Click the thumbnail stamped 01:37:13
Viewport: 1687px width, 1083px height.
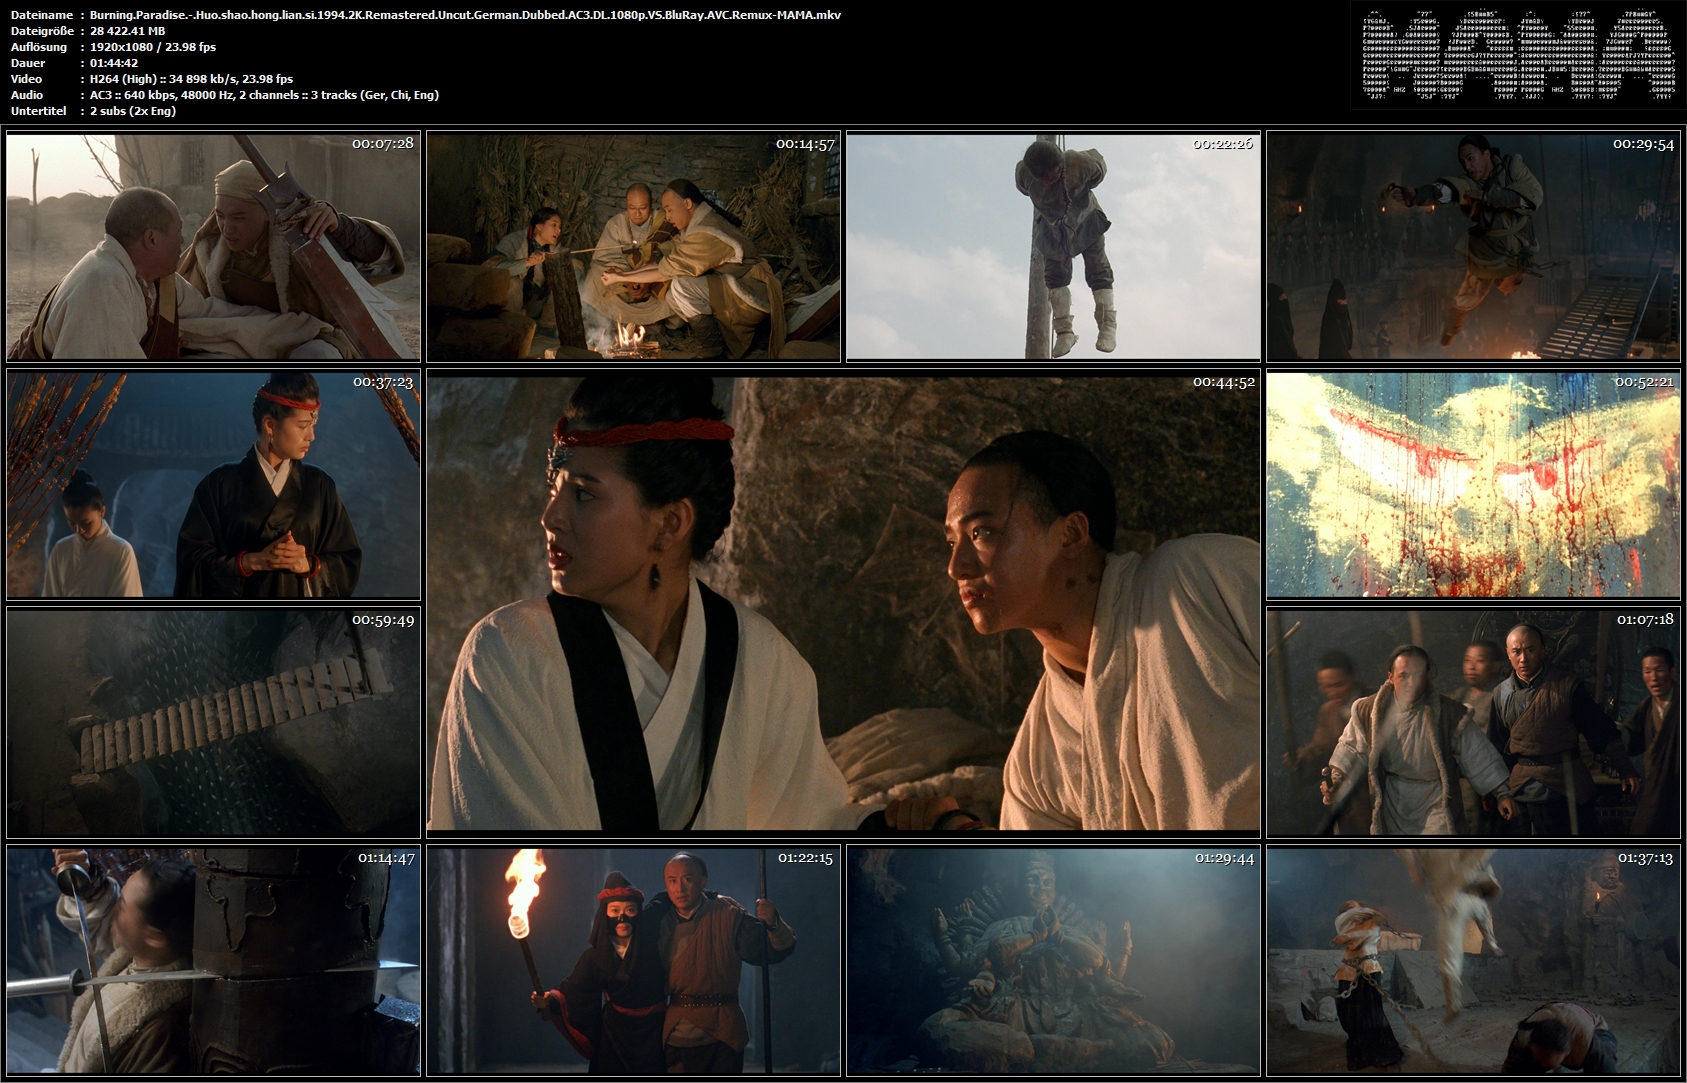[x=1473, y=961]
